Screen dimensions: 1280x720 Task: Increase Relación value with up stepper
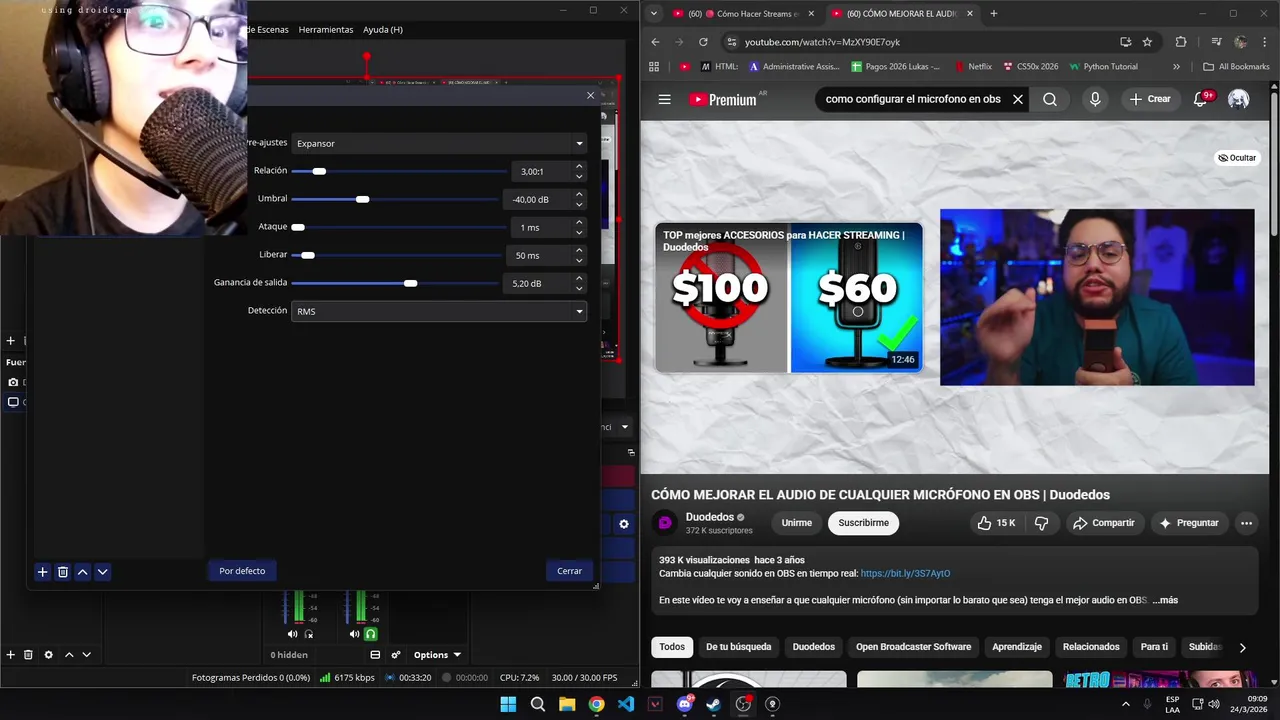(579, 167)
